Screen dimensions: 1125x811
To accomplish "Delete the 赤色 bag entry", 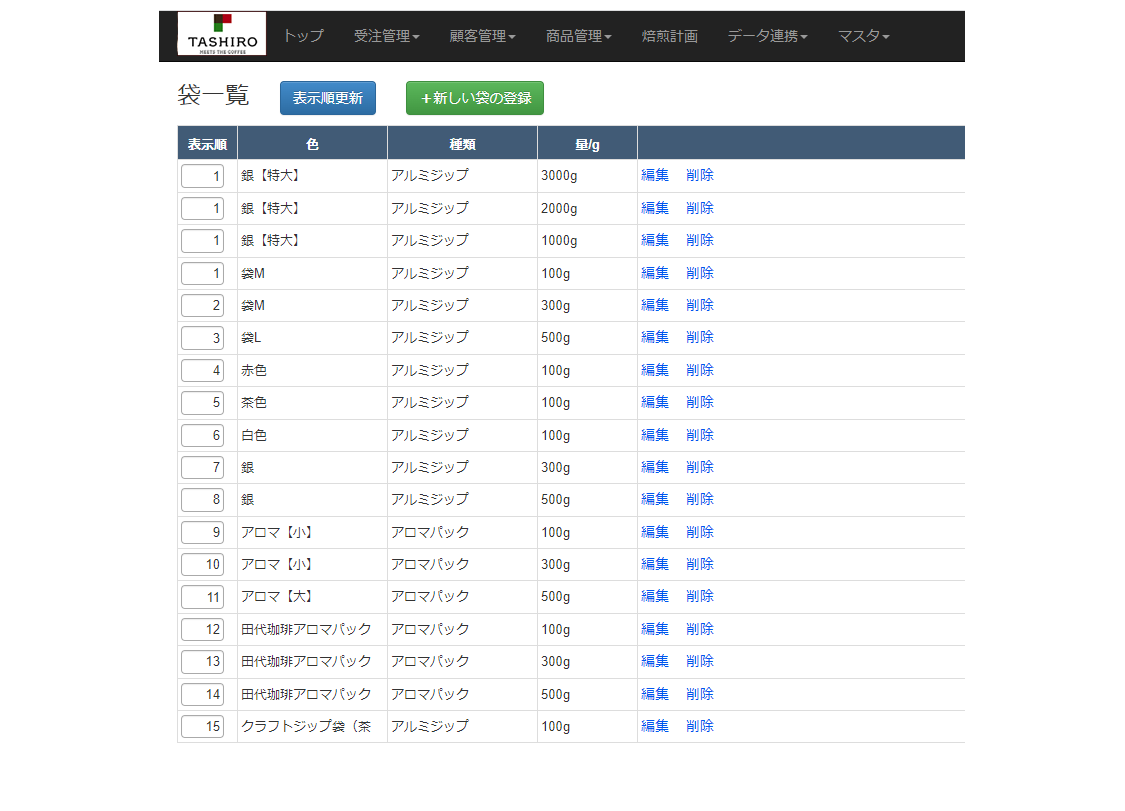I will pyautogui.click(x=699, y=370).
